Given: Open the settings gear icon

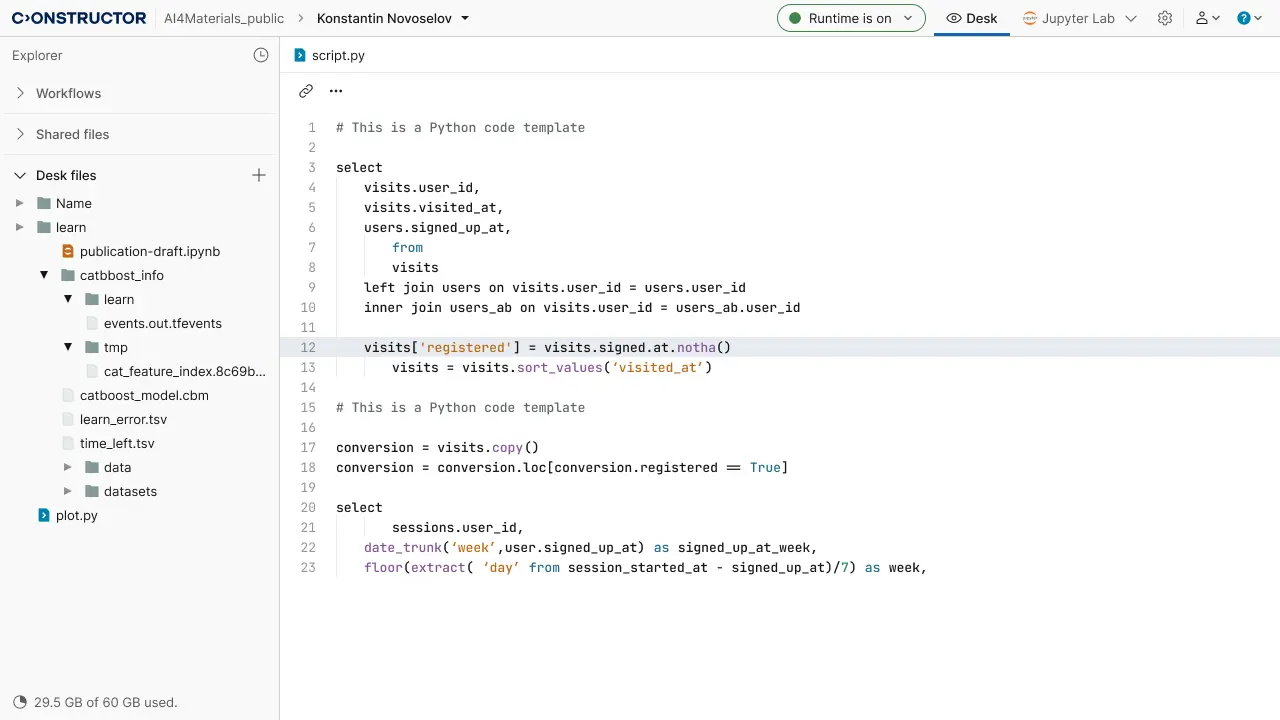Looking at the screenshot, I should [x=1165, y=18].
